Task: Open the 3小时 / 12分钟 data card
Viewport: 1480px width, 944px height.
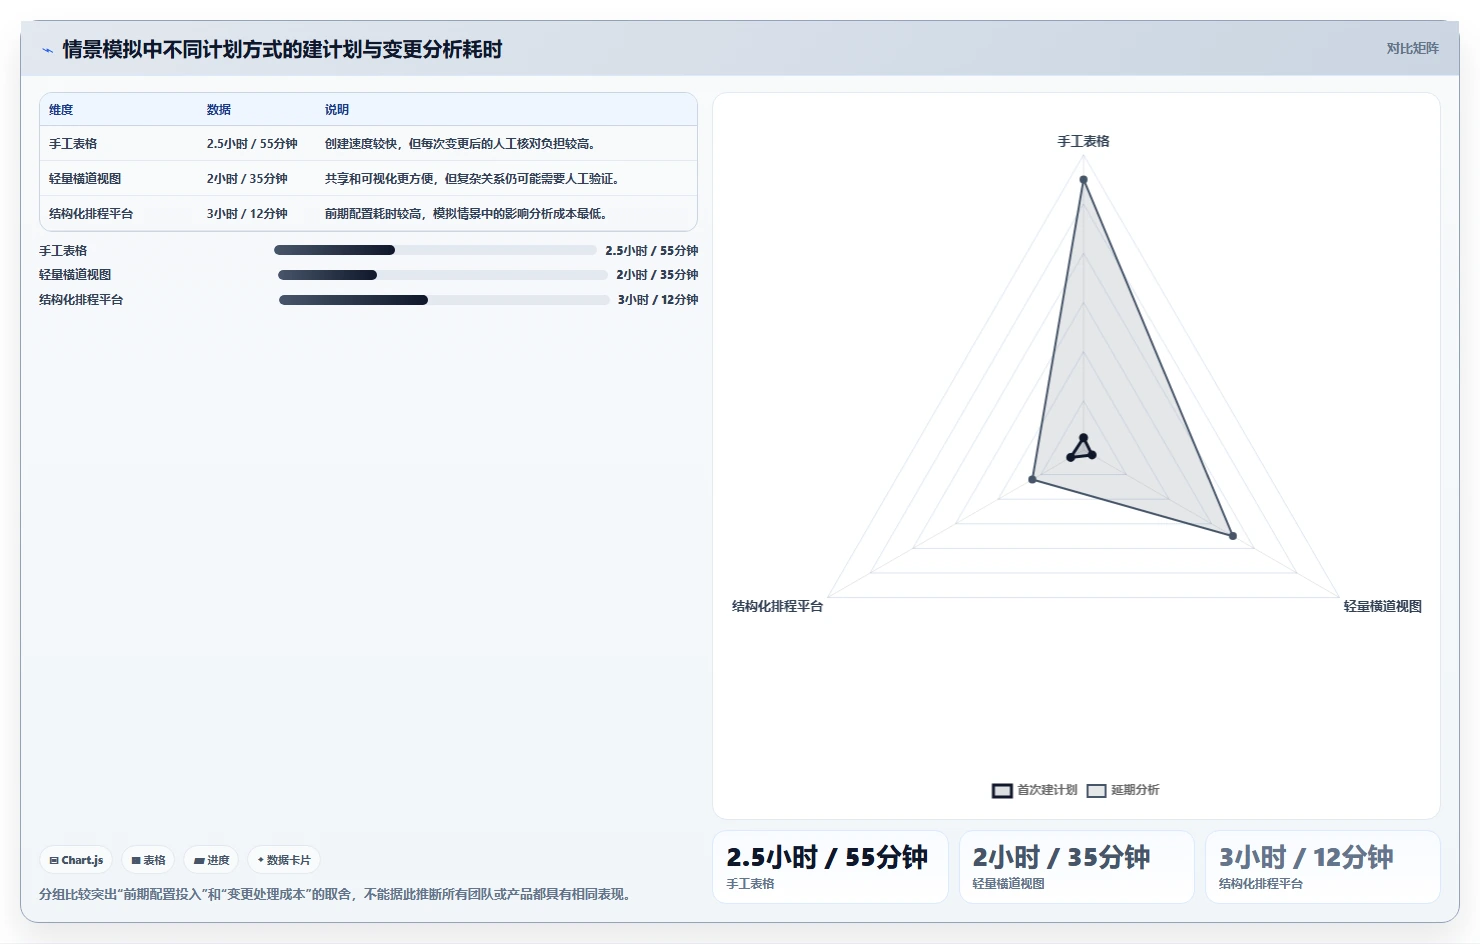Action: (x=1323, y=867)
